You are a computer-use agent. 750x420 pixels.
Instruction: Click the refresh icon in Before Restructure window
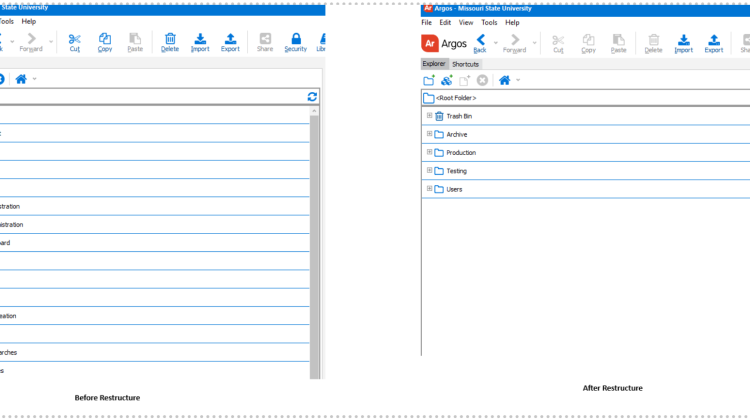click(x=312, y=97)
